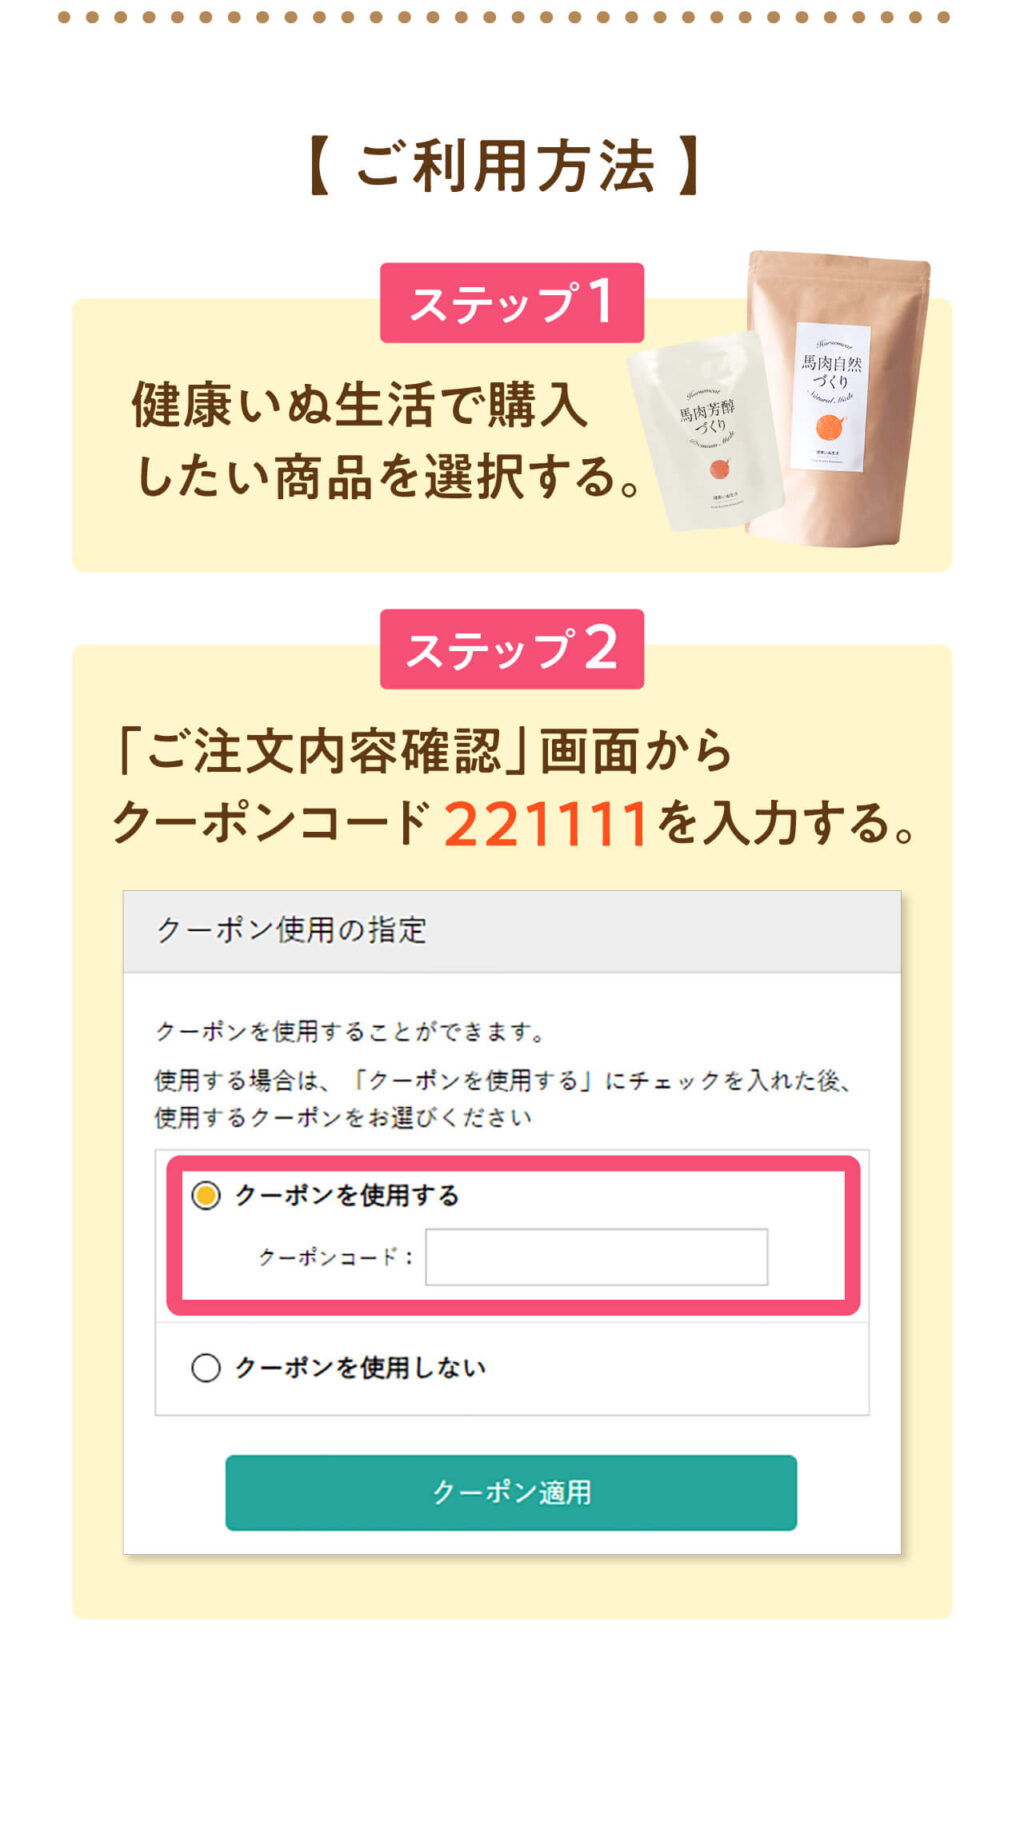
Task: Click the ステップ2 pink badge
Action: coord(512,649)
